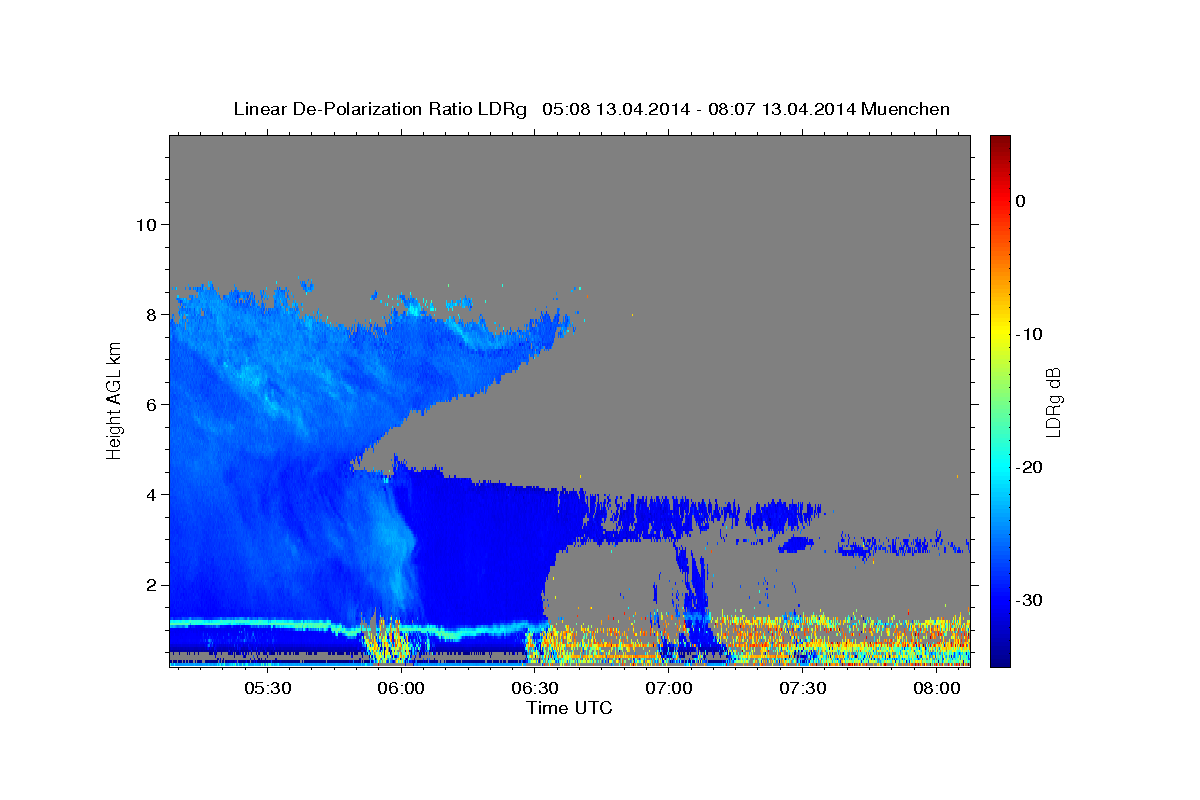
Task: Click the 07:30 time tick label
Action: [x=802, y=689]
